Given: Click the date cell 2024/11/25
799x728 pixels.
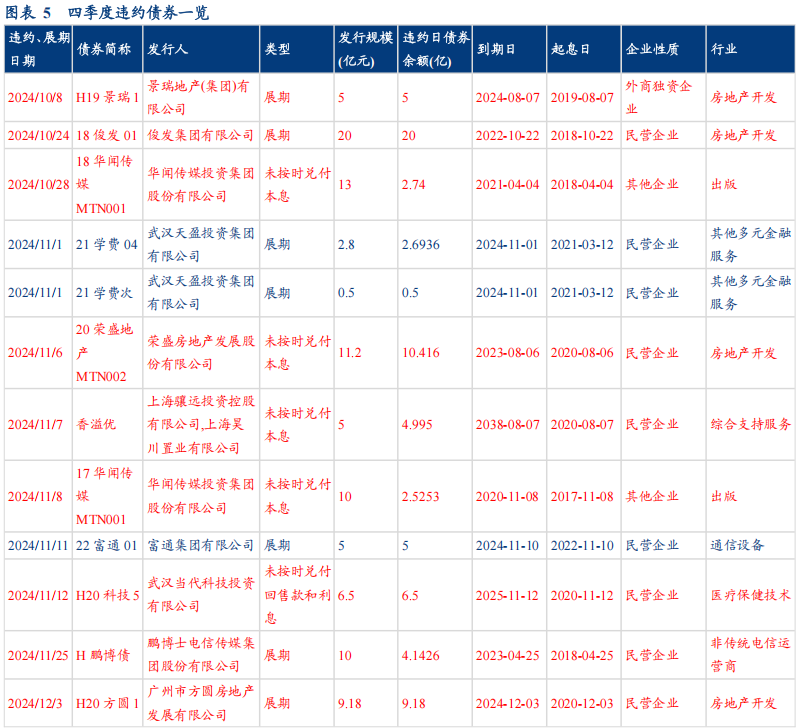Looking at the screenshot, I should pyautogui.click(x=38, y=655).
